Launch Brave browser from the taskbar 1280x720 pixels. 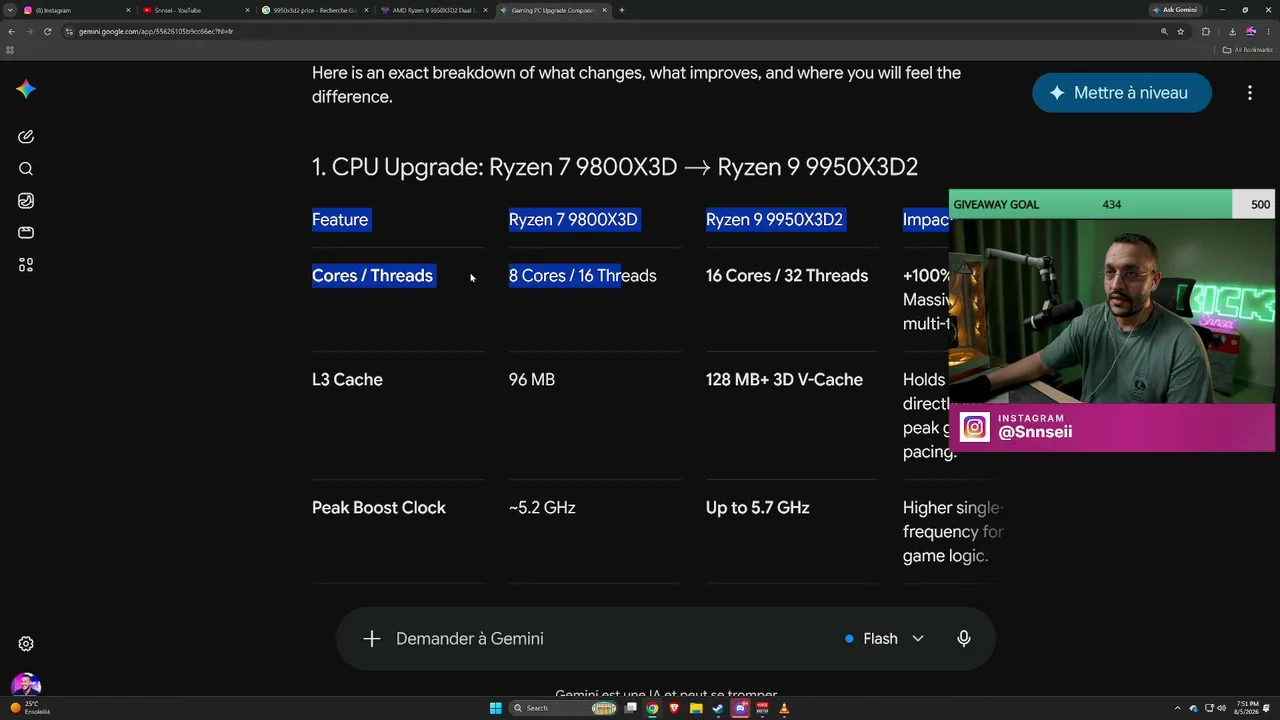674,708
